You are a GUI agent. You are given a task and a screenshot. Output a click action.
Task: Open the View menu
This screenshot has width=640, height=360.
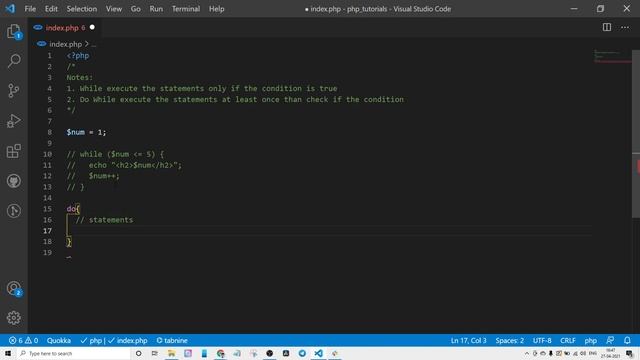114,9
